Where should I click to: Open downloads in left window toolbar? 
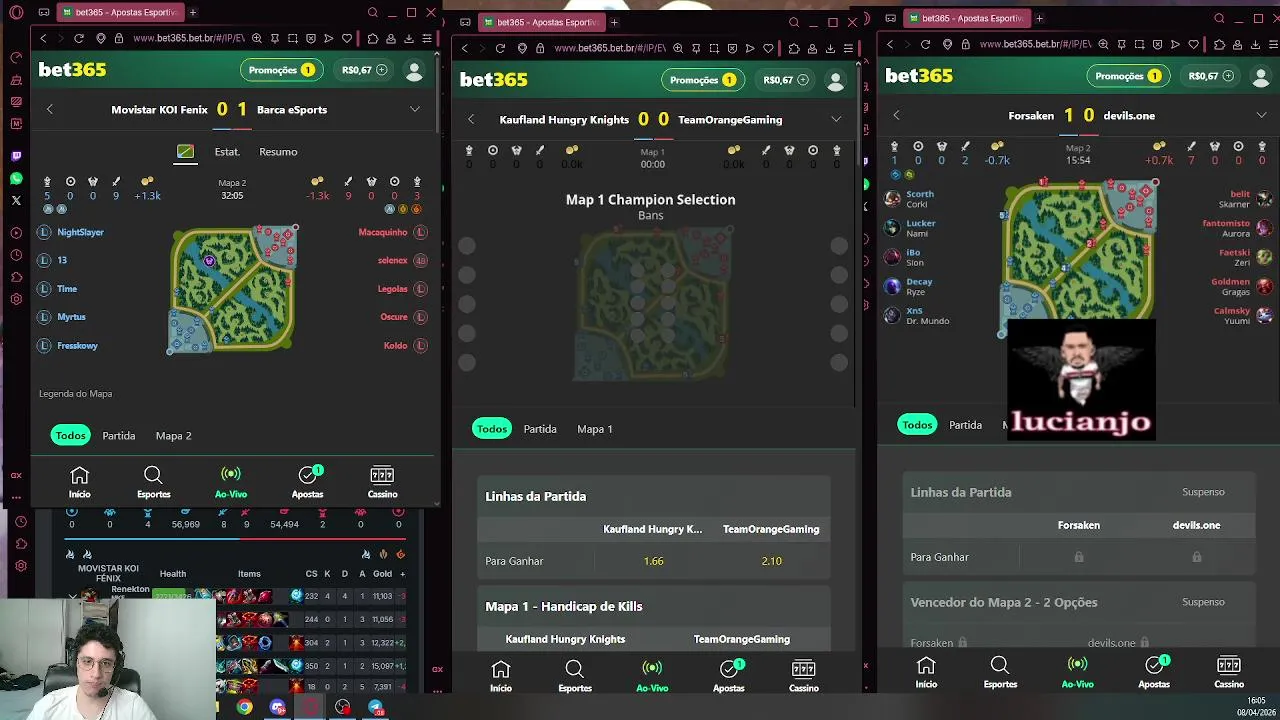coord(409,38)
